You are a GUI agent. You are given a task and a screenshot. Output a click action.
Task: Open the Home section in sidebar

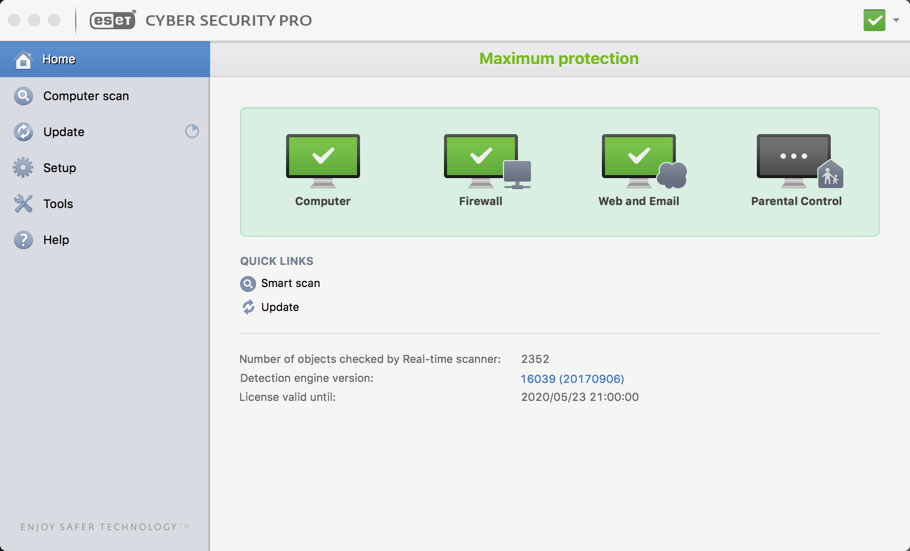tap(104, 59)
